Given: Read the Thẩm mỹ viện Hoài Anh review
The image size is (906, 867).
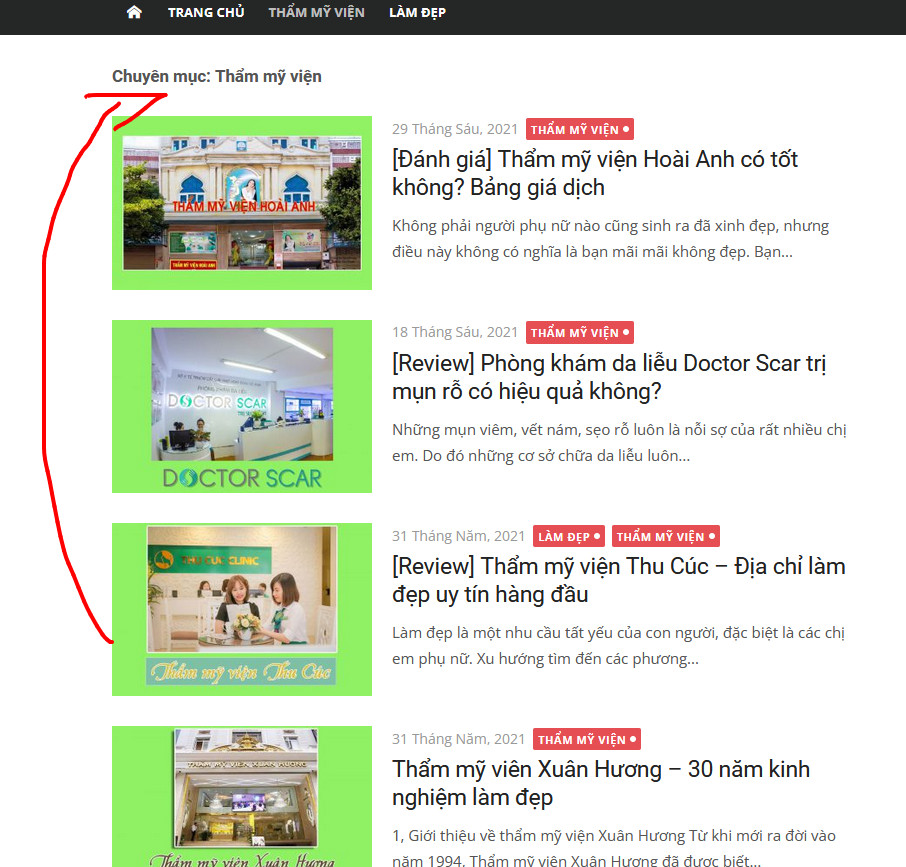Looking at the screenshot, I should (595, 173).
